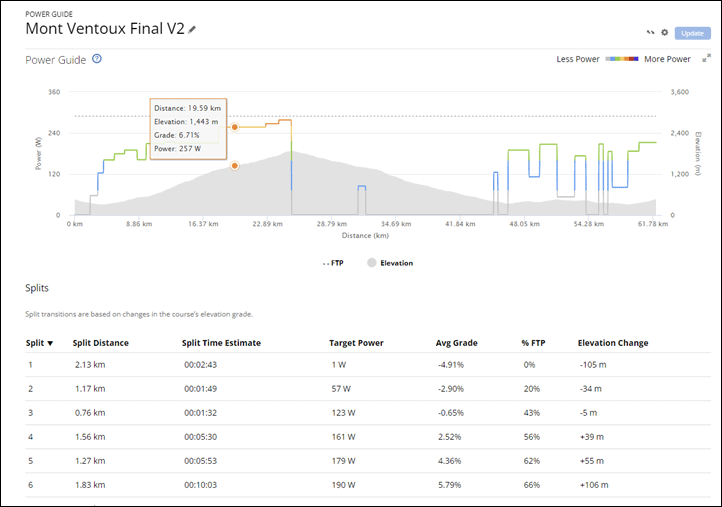
Task: Click the Elevation Change column header
Action: 613,343
